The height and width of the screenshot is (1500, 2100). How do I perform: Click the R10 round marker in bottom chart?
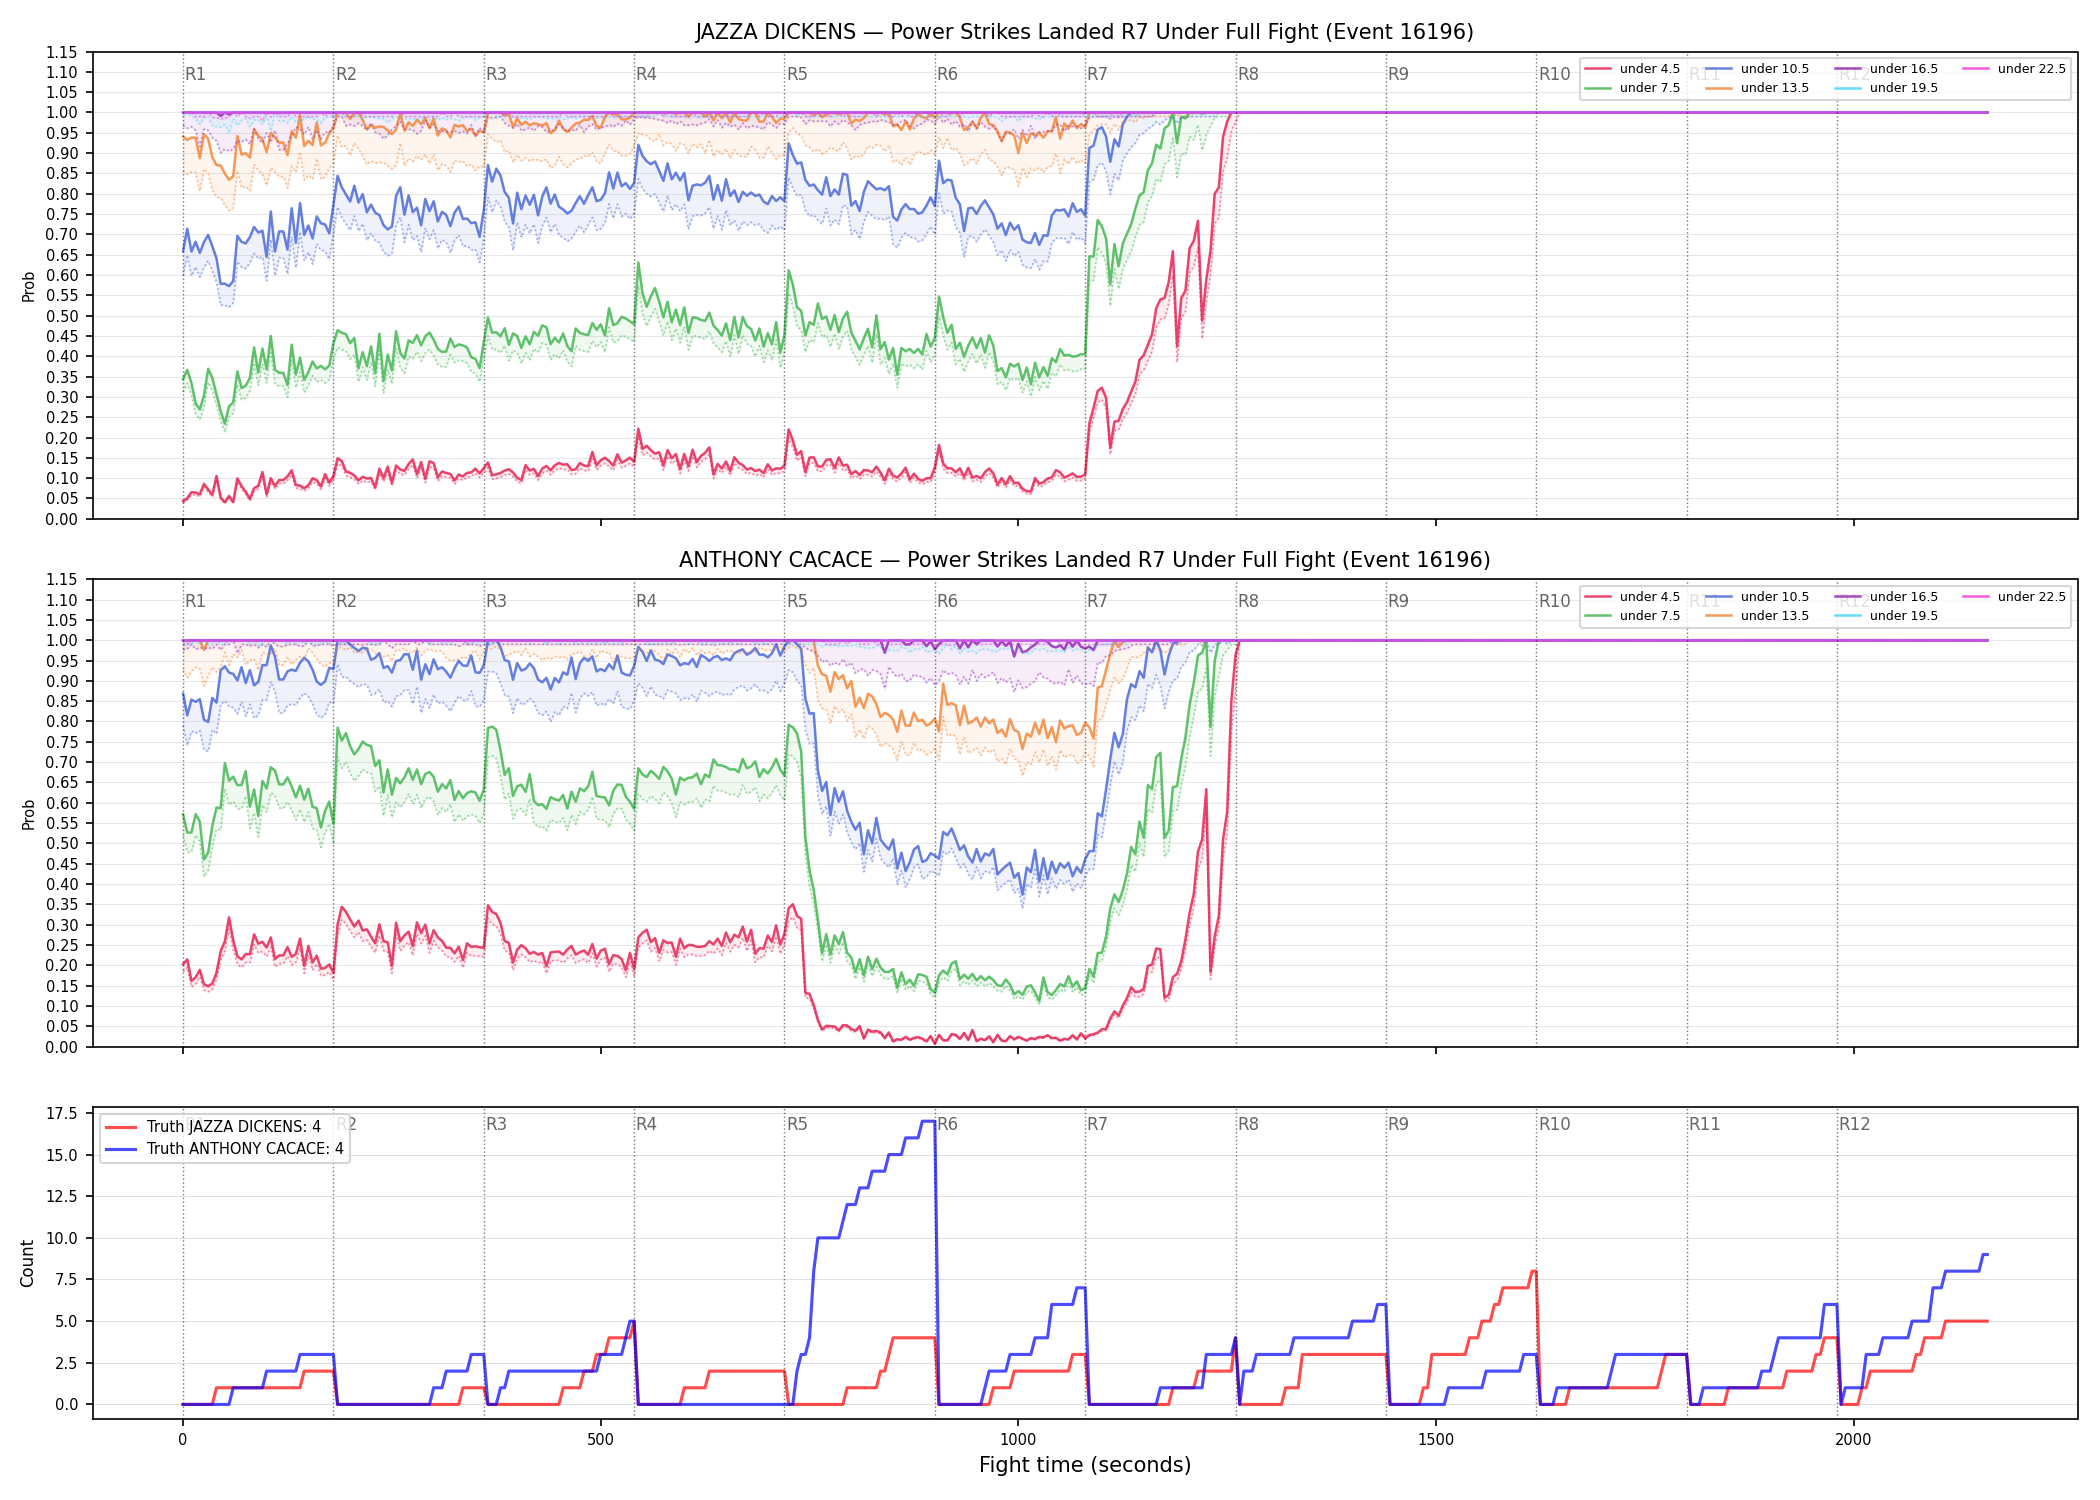pyautogui.click(x=1554, y=1124)
